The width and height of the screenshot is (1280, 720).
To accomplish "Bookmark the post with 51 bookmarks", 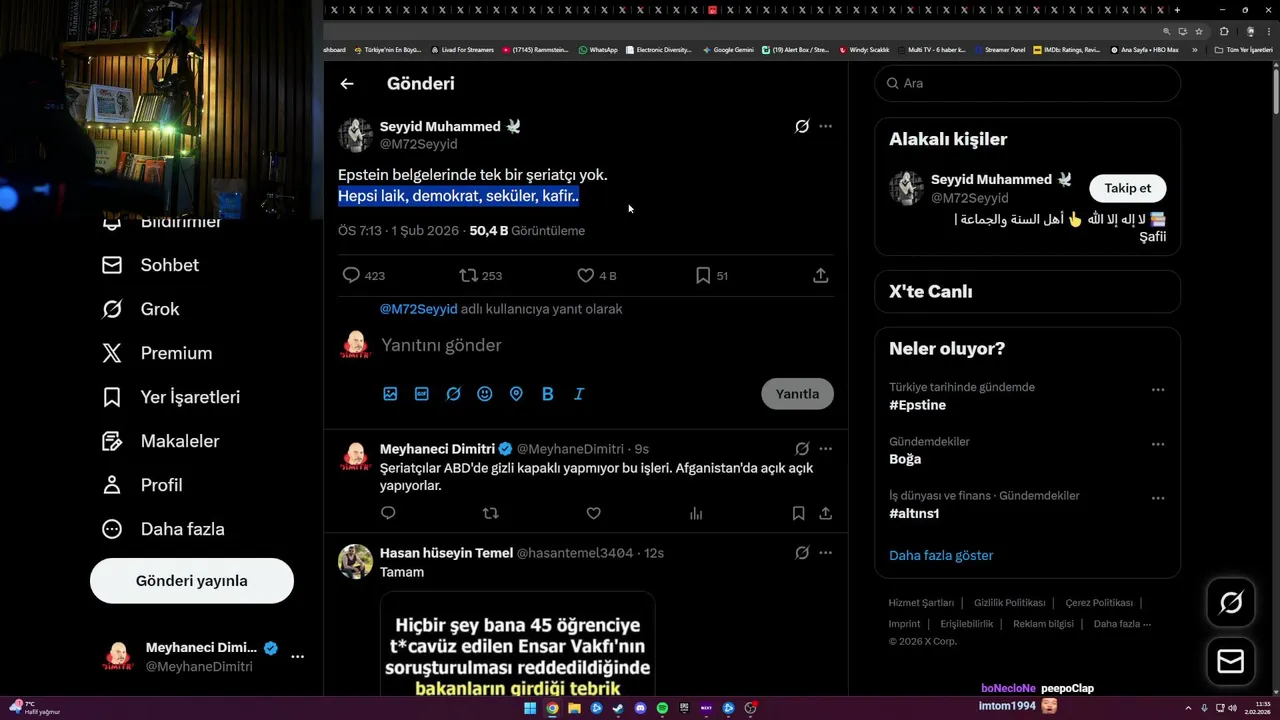I will (703, 275).
